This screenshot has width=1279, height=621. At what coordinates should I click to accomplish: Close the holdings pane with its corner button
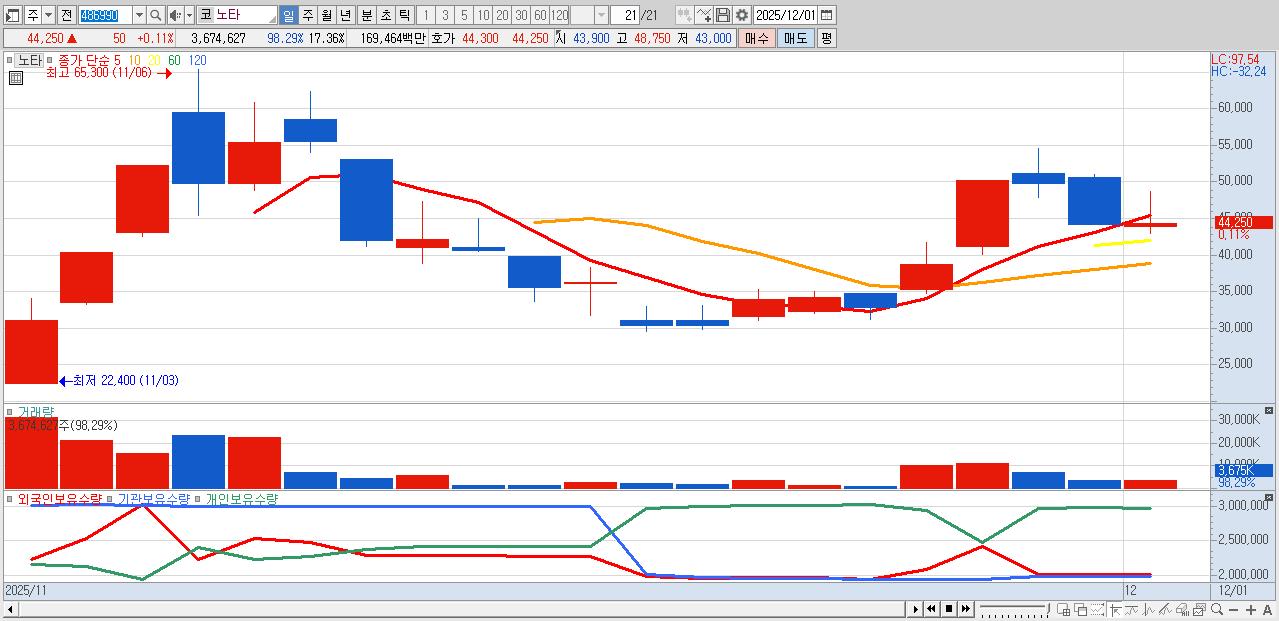(1270, 497)
